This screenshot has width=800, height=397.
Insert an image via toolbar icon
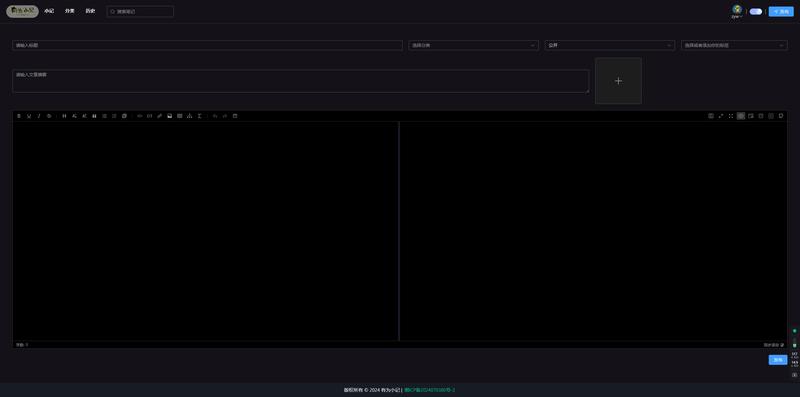click(x=169, y=116)
